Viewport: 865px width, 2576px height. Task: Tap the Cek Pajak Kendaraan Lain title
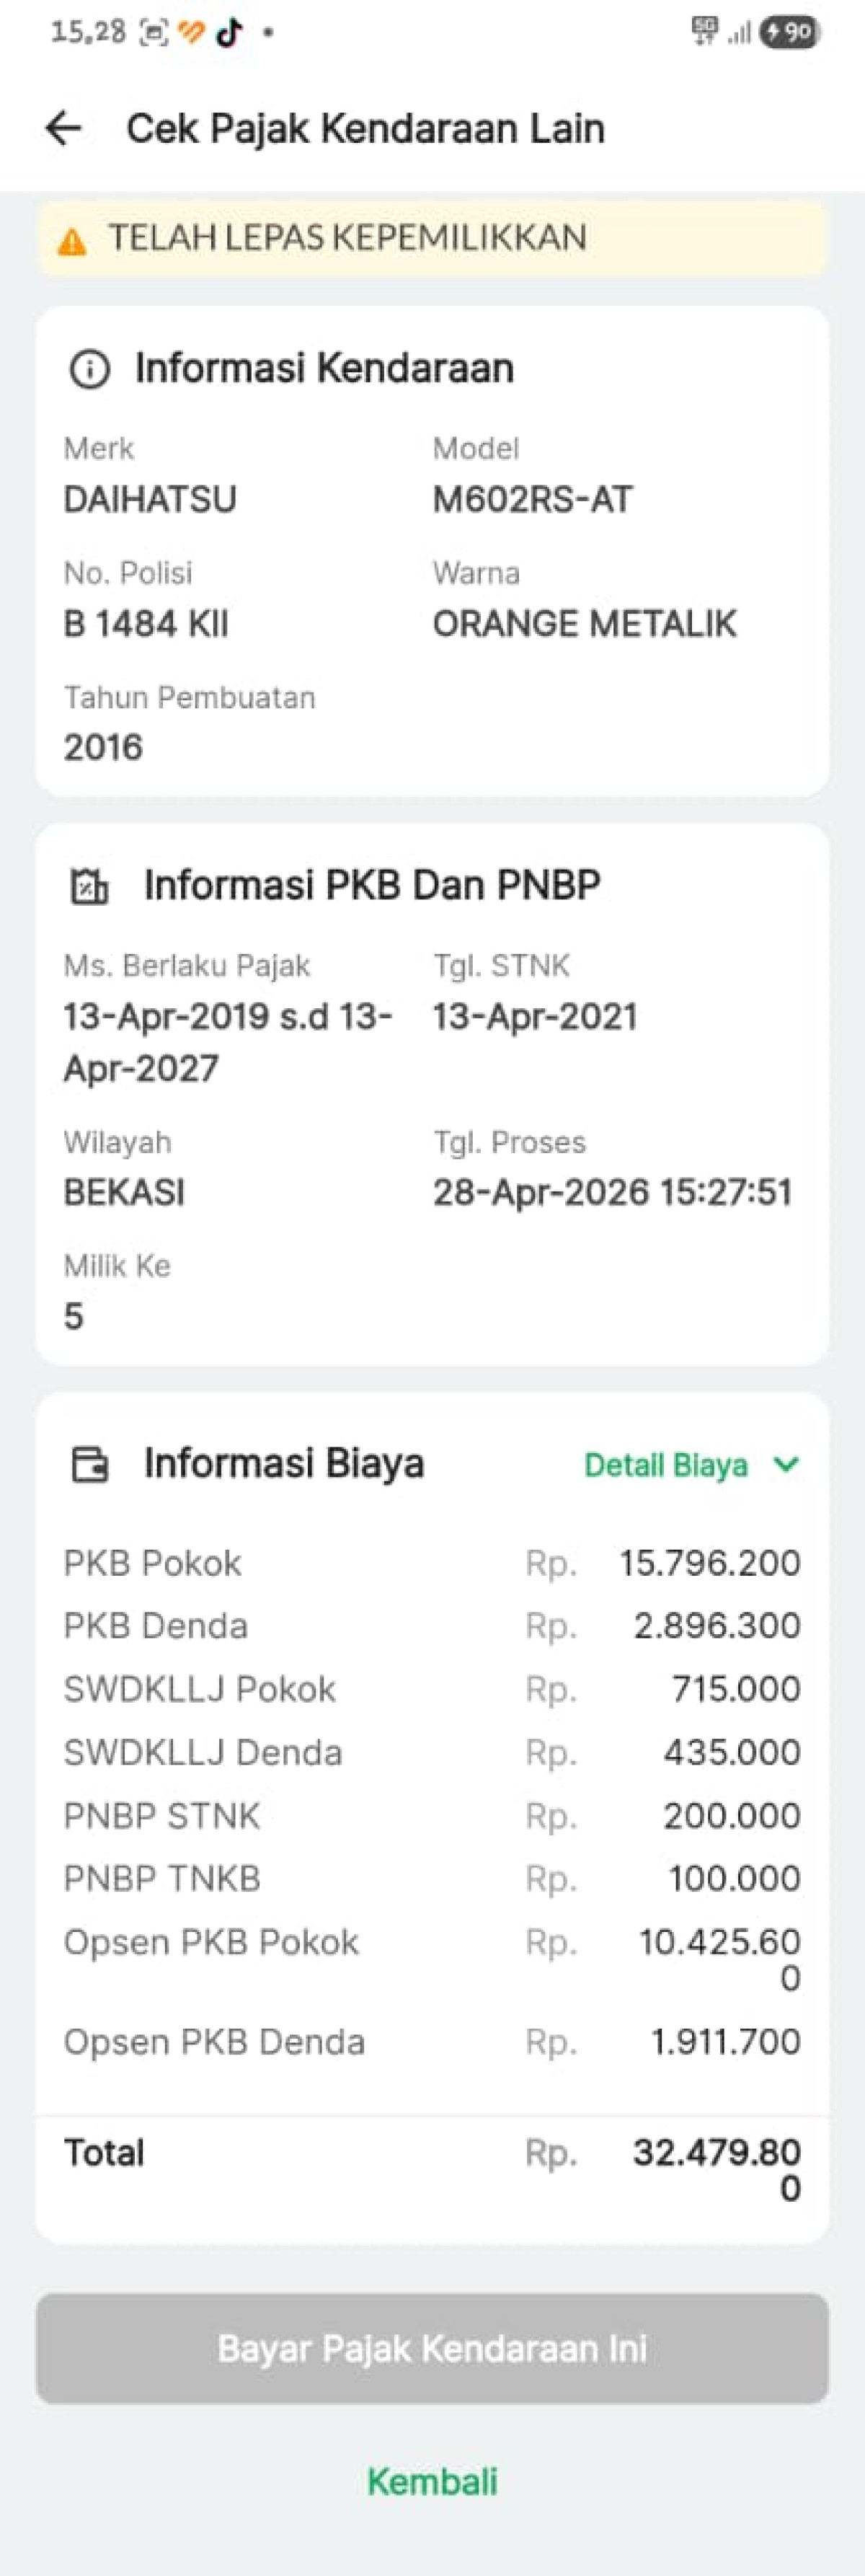(x=365, y=129)
